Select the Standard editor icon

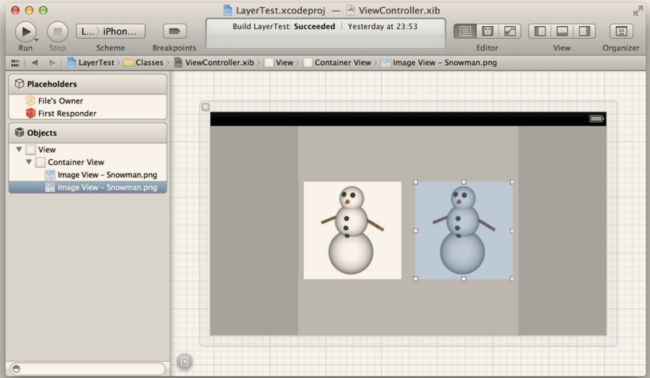point(465,31)
